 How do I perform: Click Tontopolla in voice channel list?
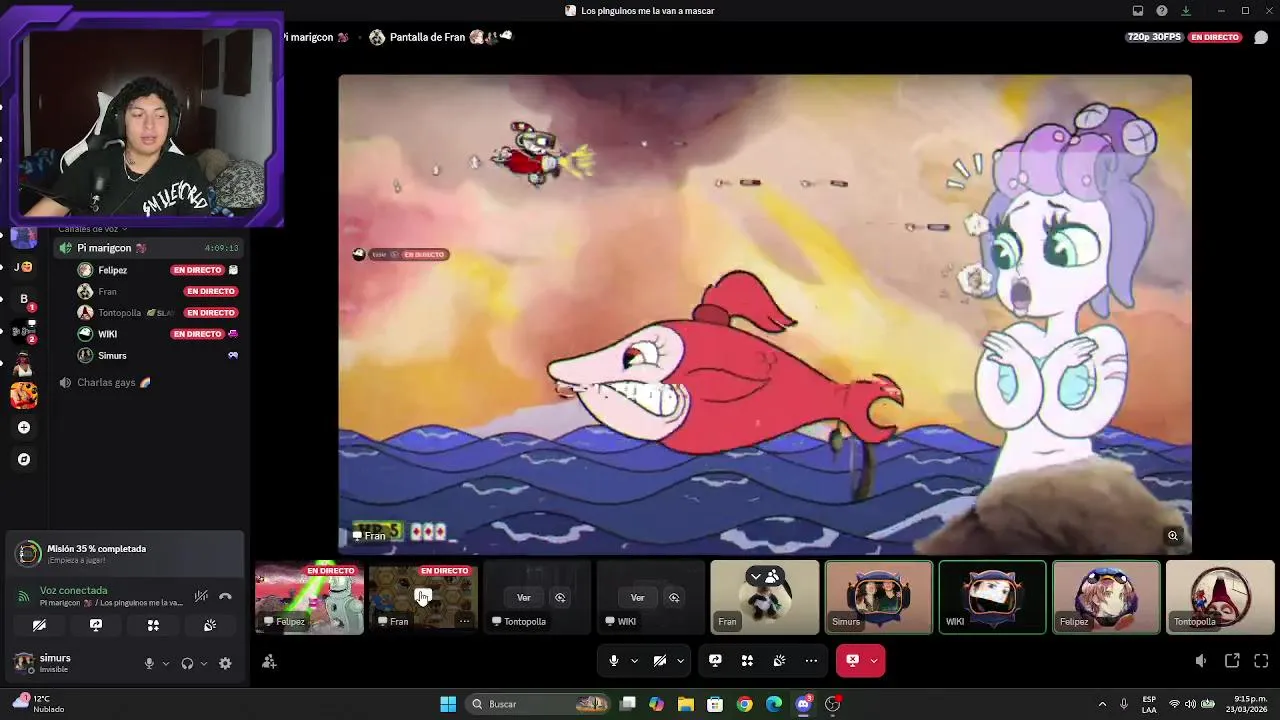point(119,313)
